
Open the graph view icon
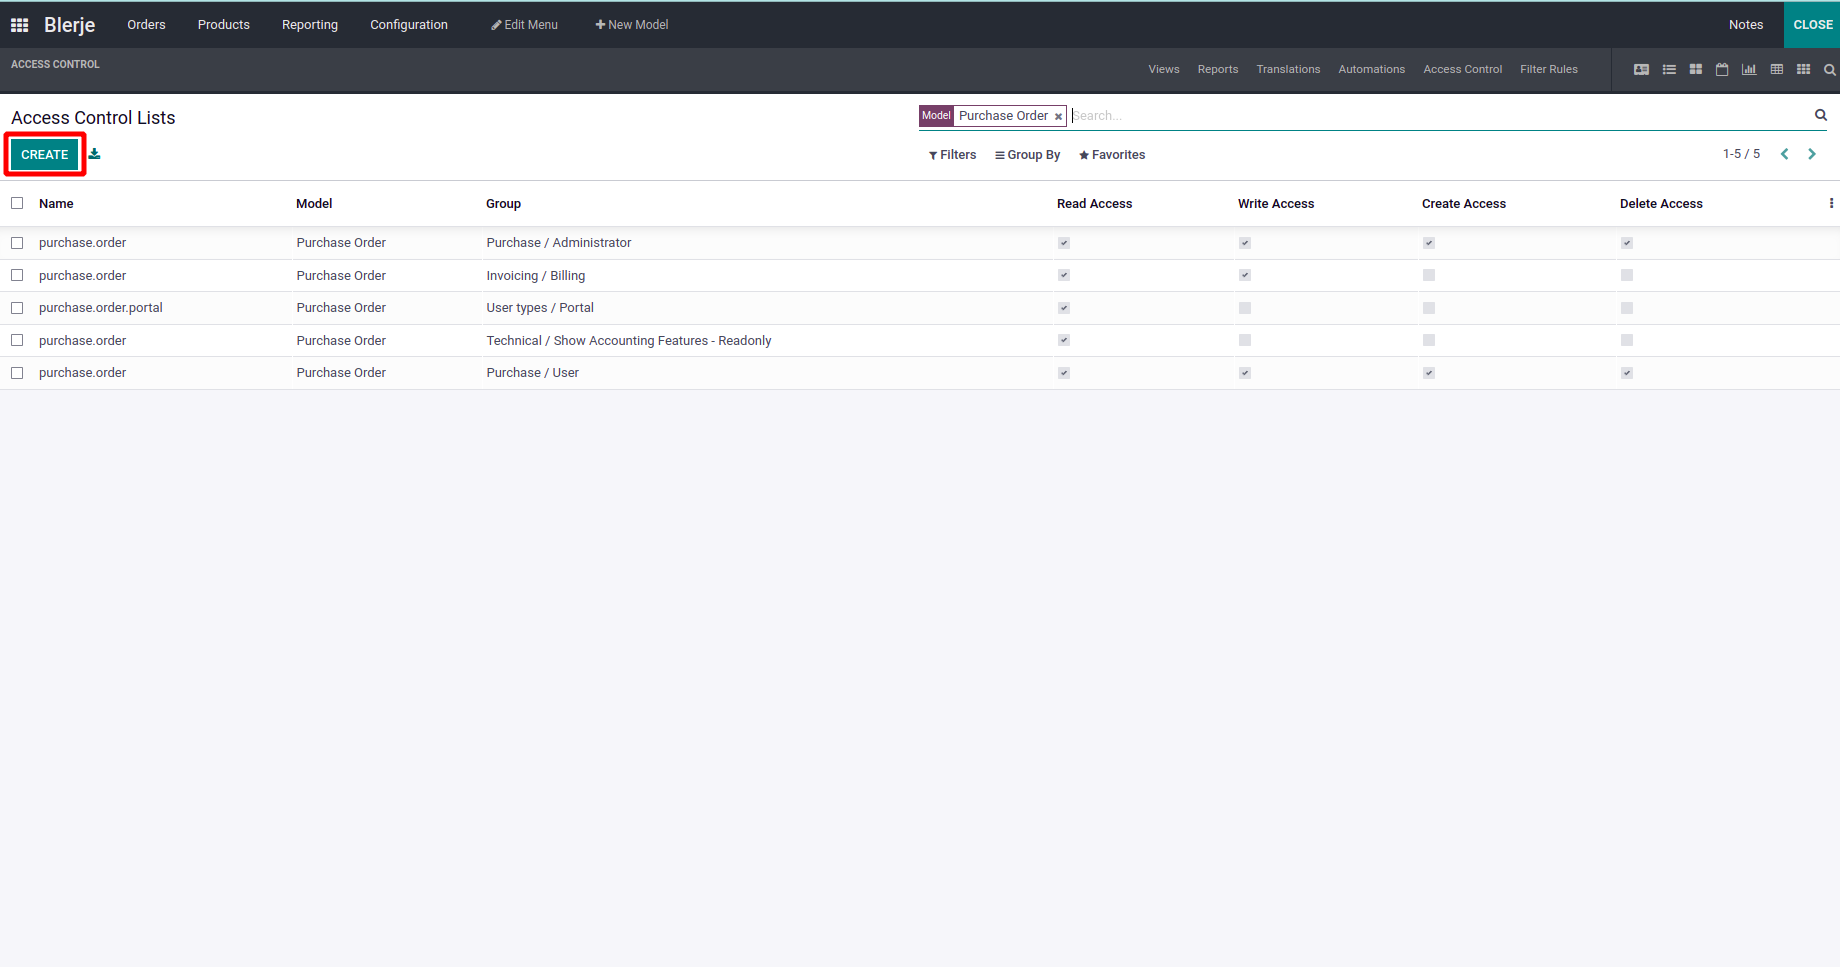click(x=1749, y=70)
